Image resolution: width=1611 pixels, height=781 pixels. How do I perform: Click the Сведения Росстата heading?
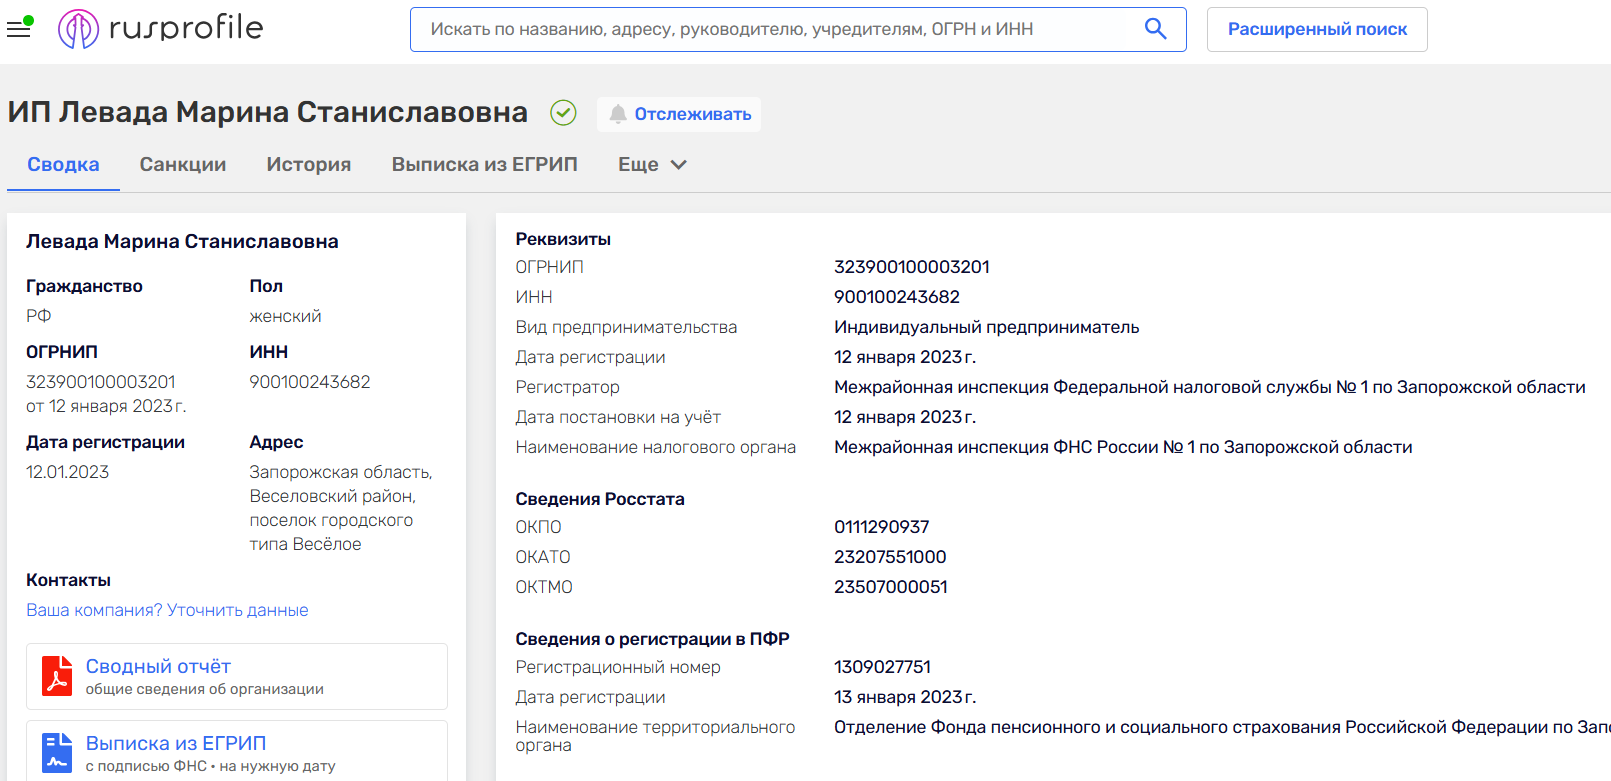[x=600, y=499]
